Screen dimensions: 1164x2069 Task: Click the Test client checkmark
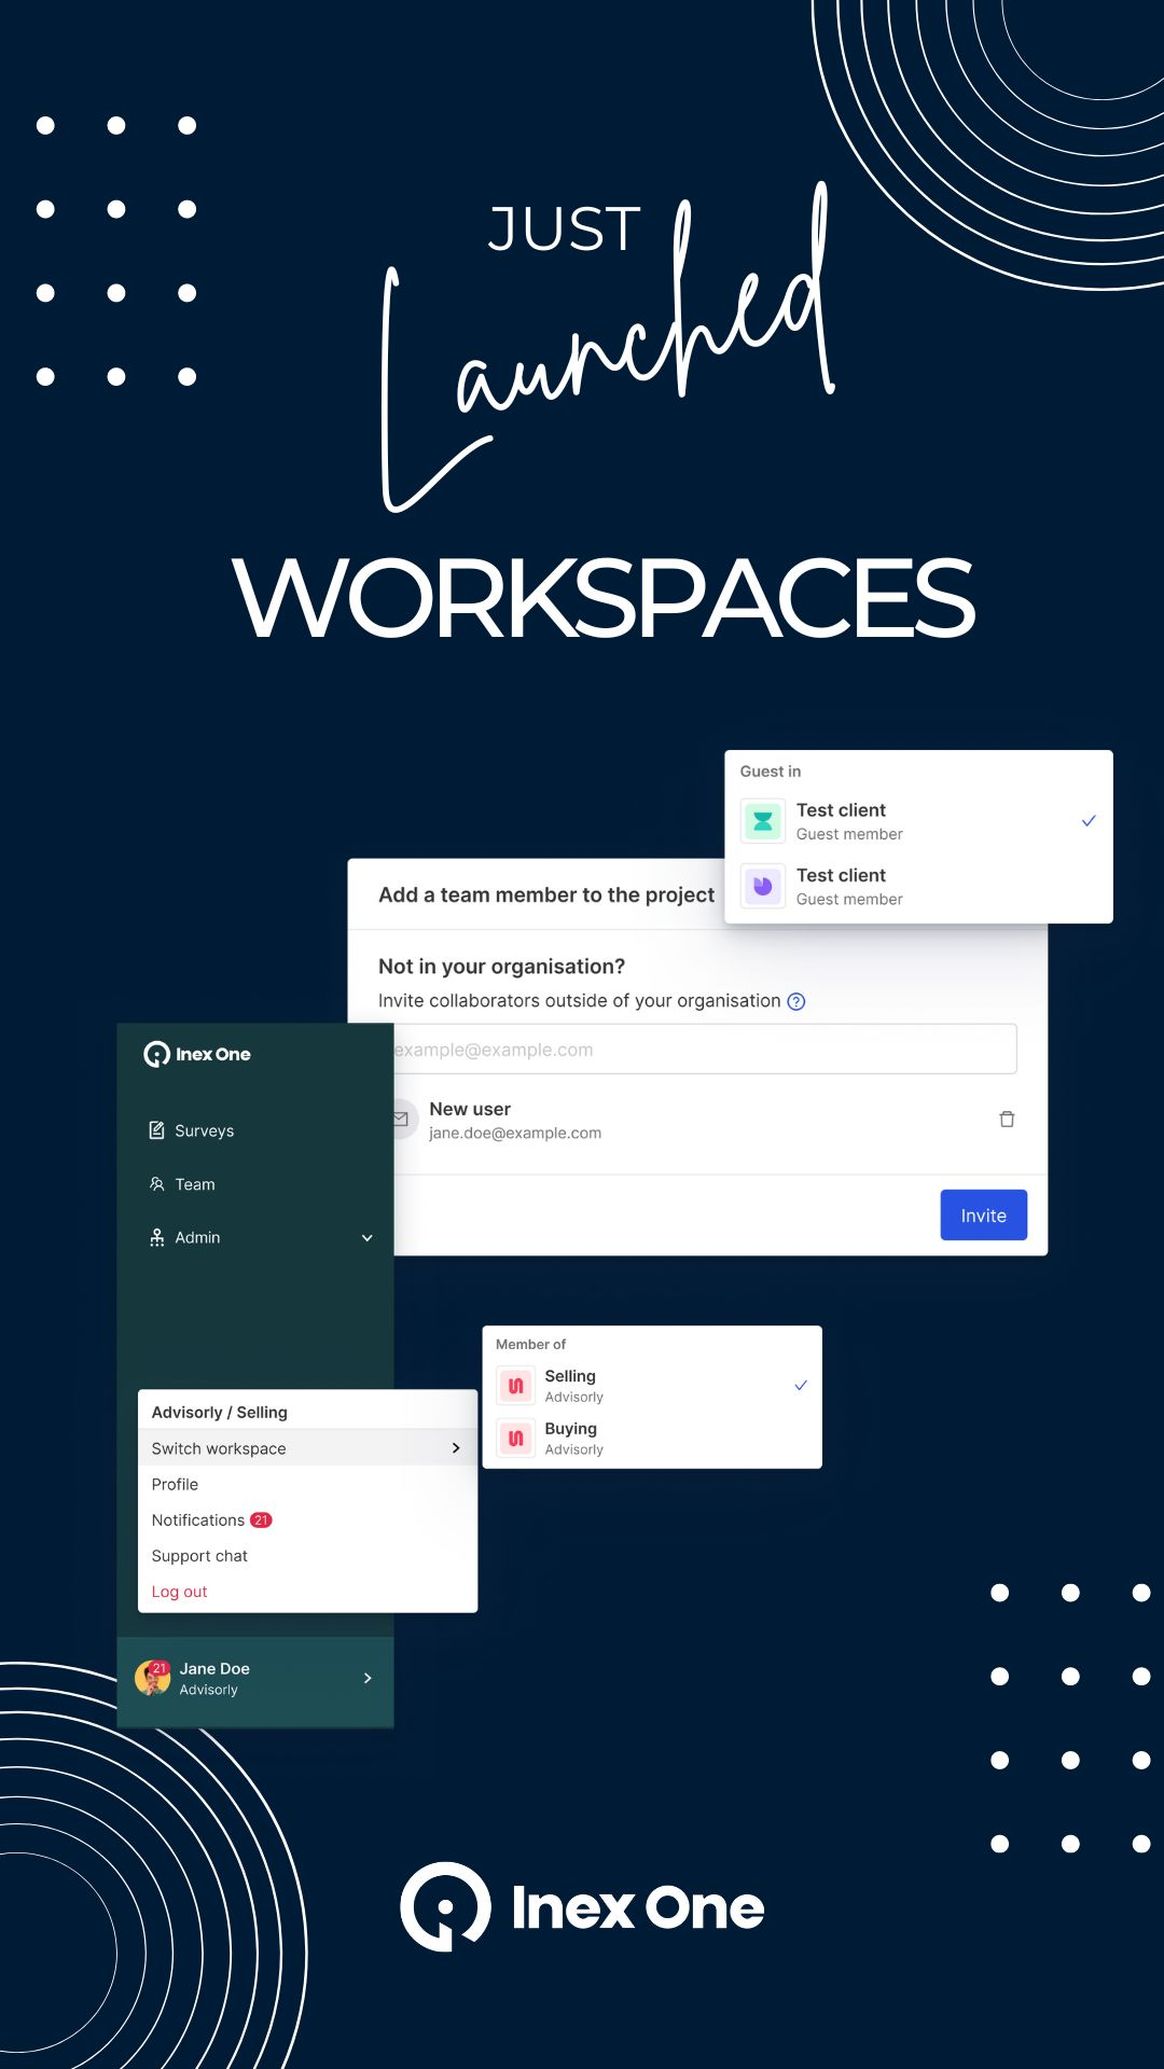tap(1089, 821)
